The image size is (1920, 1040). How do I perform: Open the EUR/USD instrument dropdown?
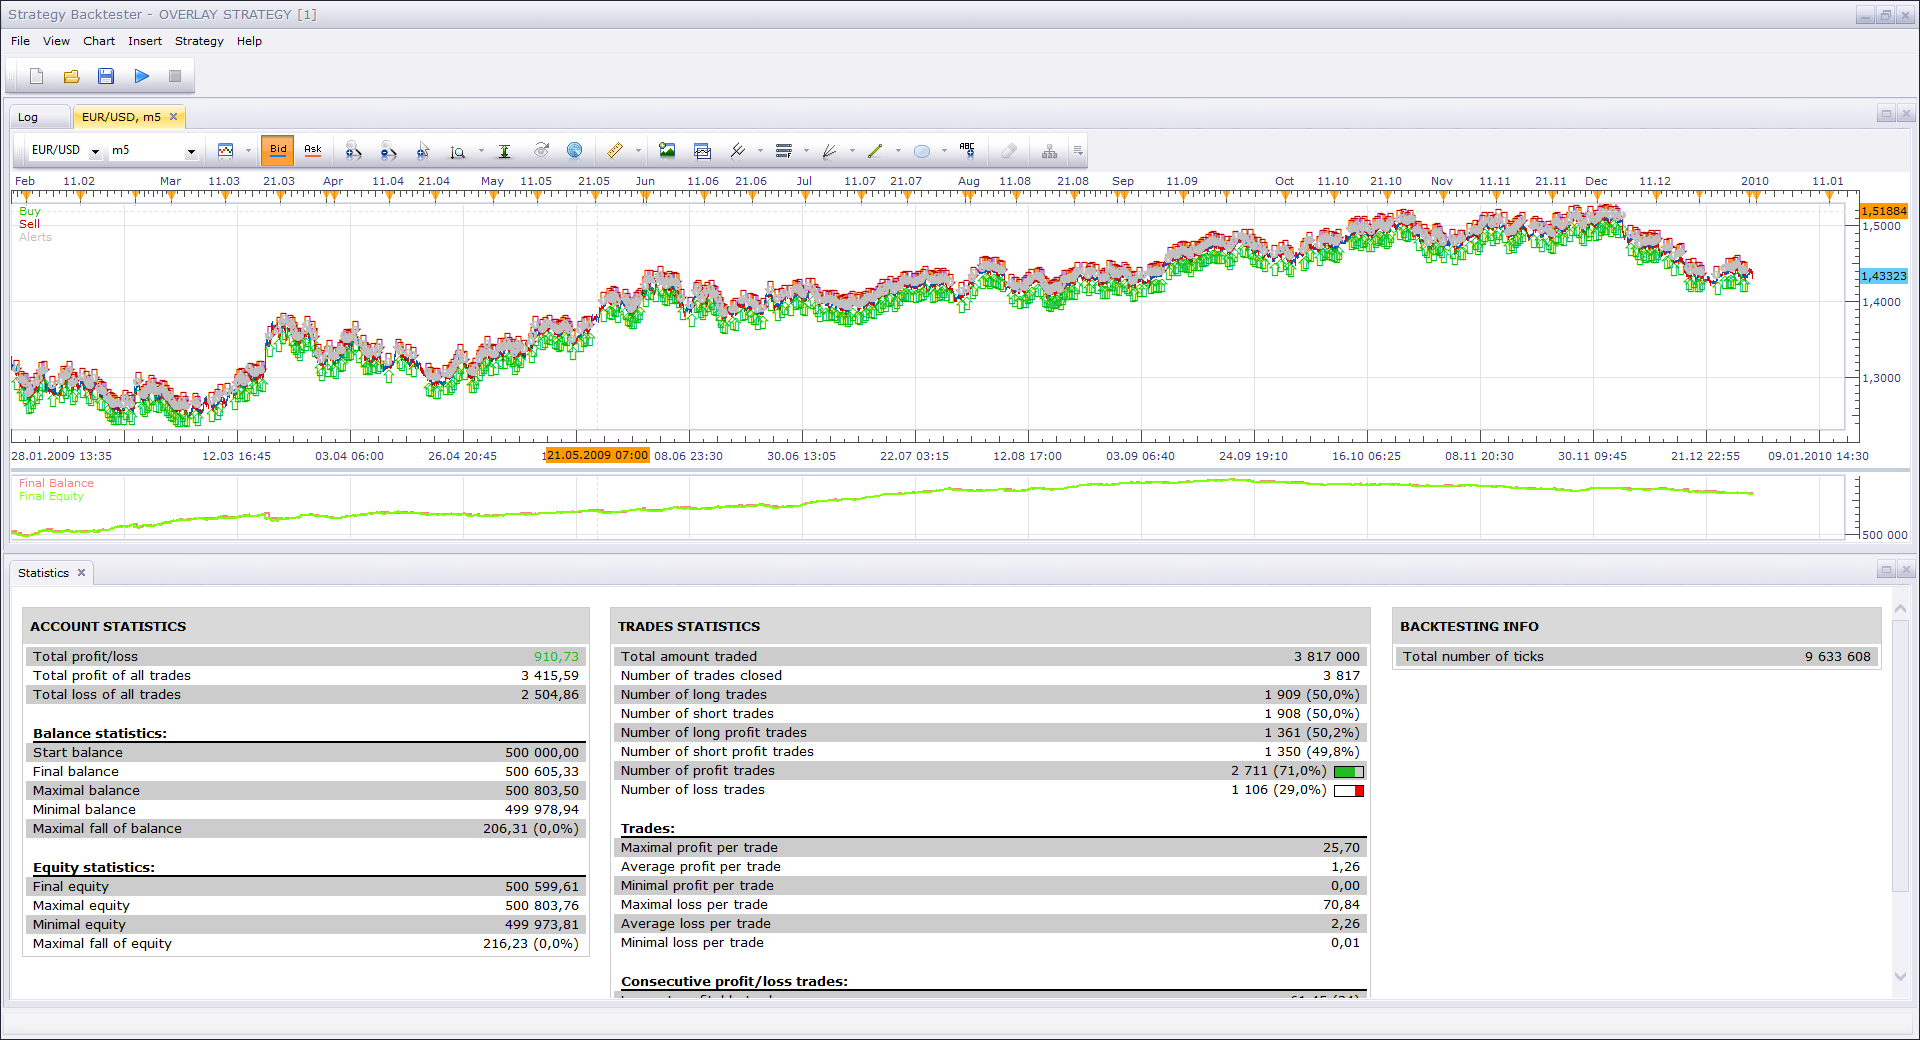[x=95, y=152]
